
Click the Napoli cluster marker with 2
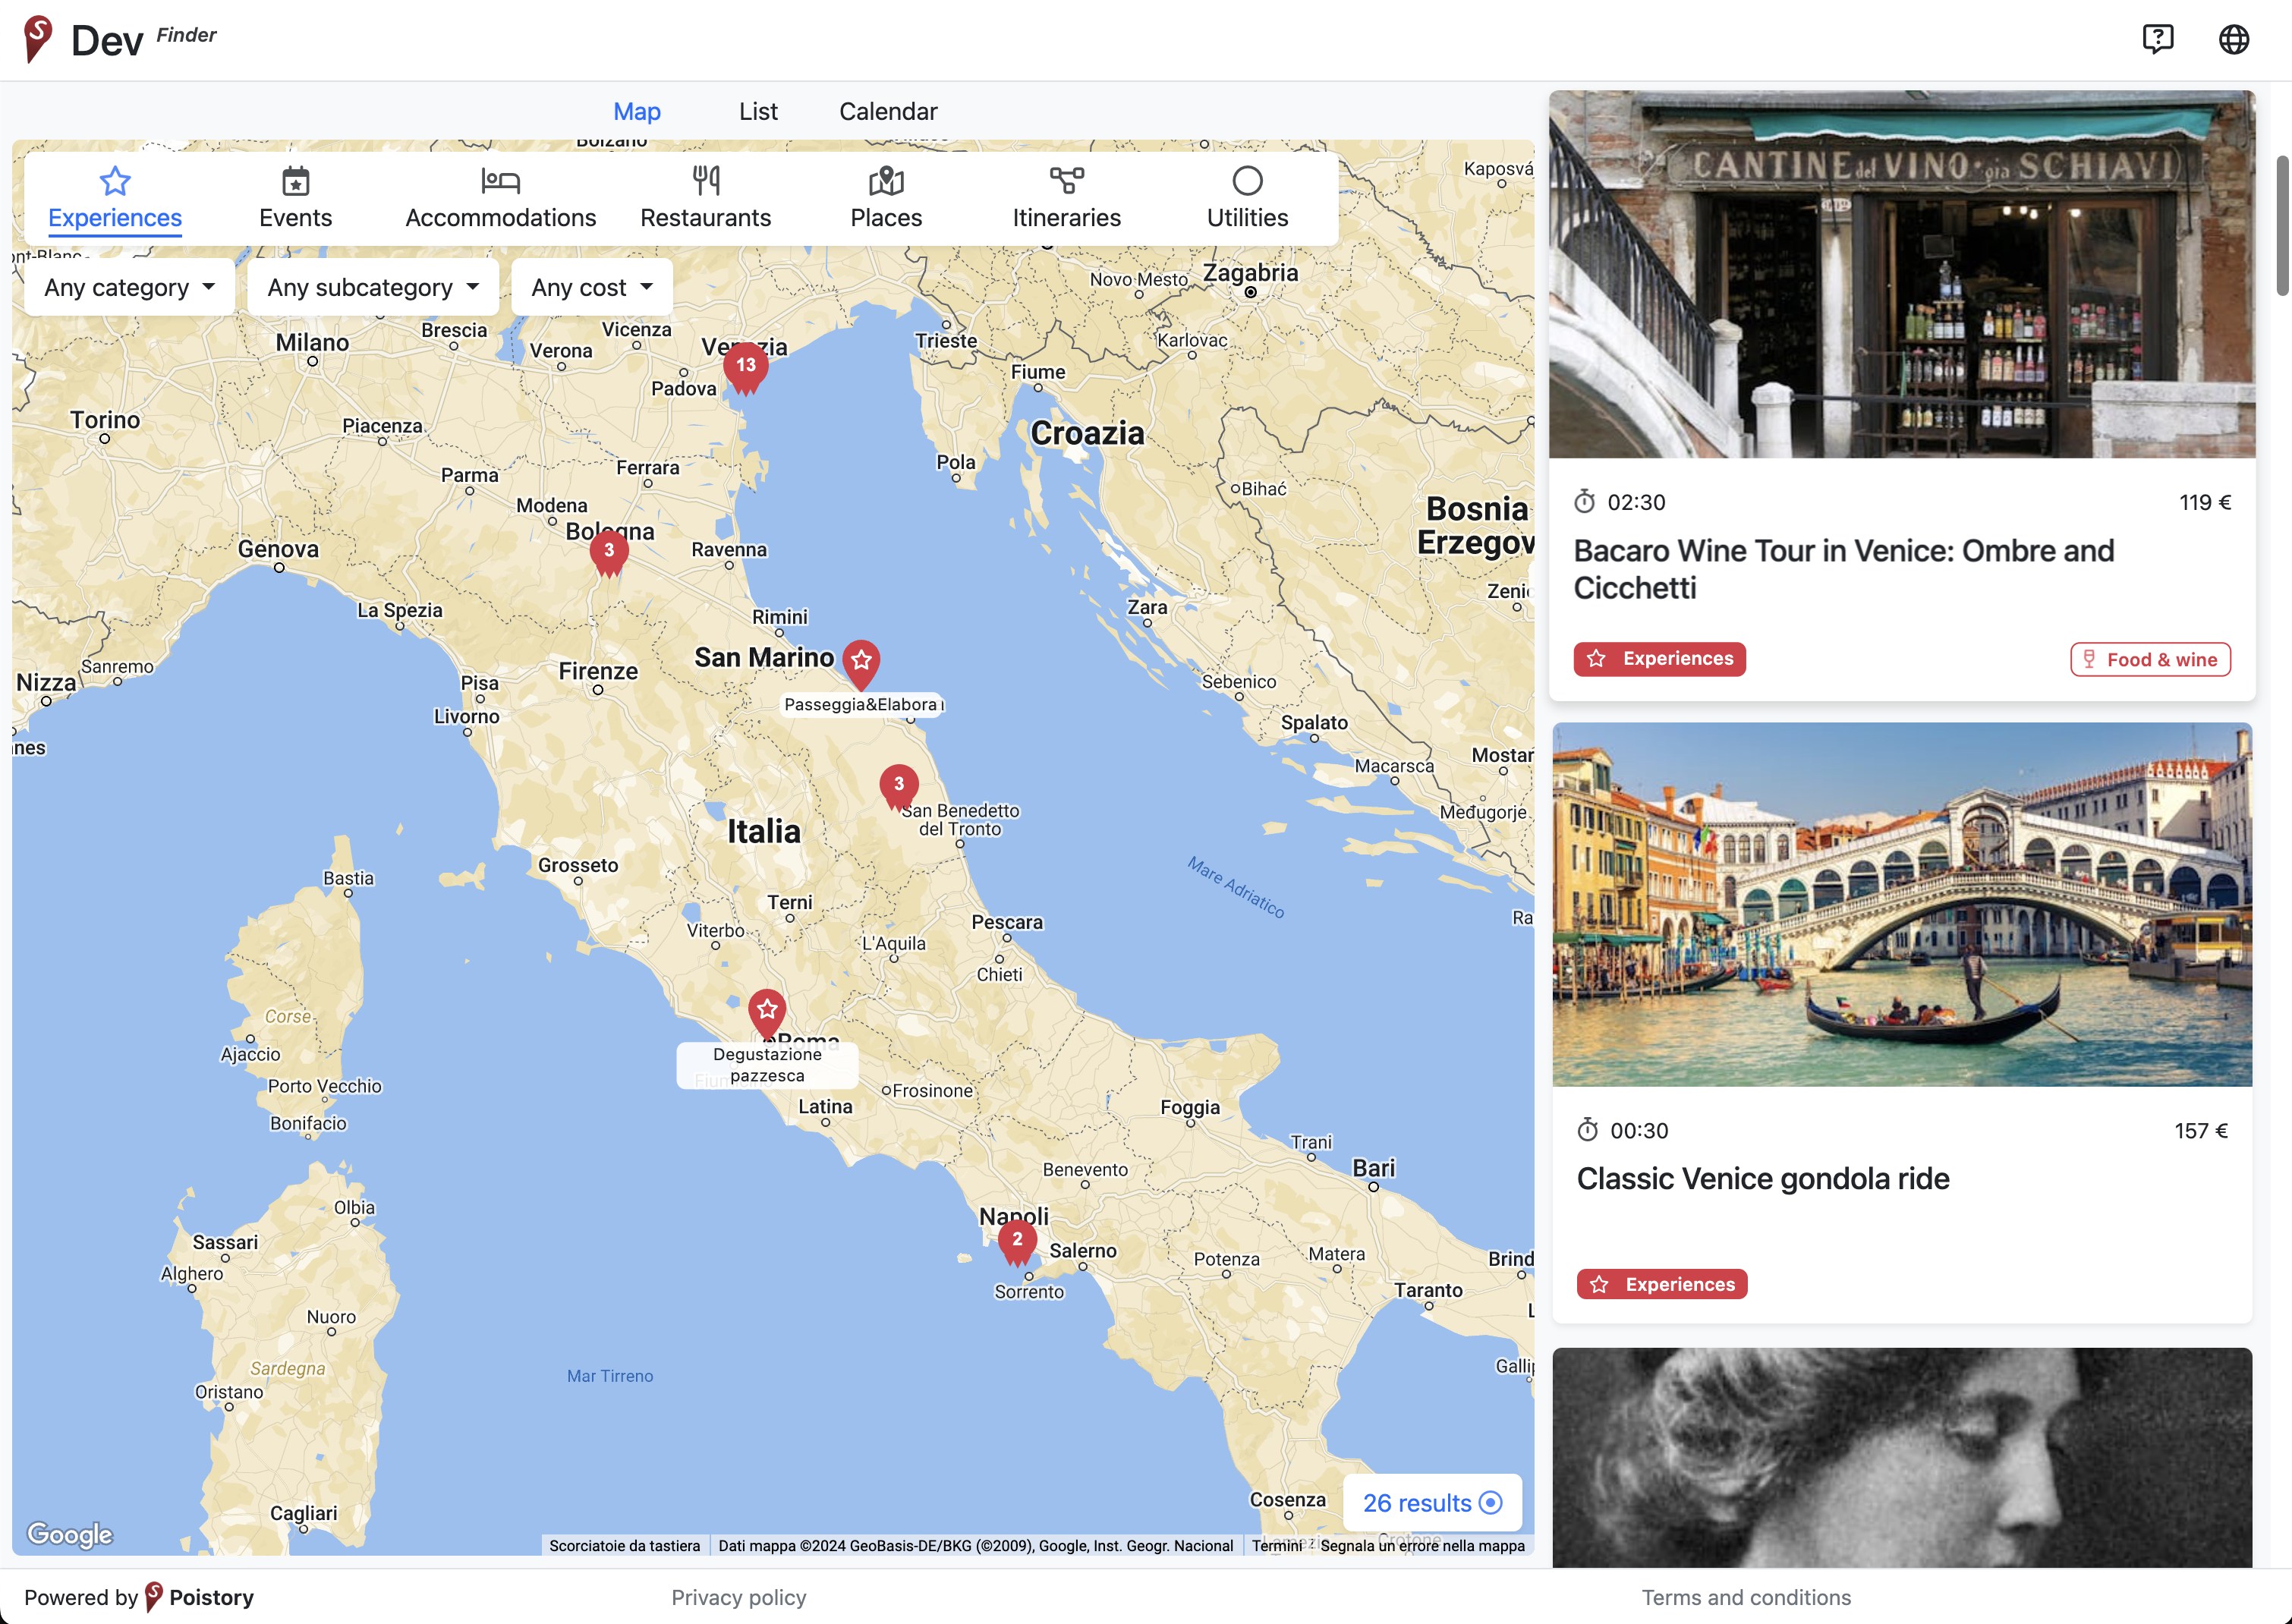point(1017,1242)
